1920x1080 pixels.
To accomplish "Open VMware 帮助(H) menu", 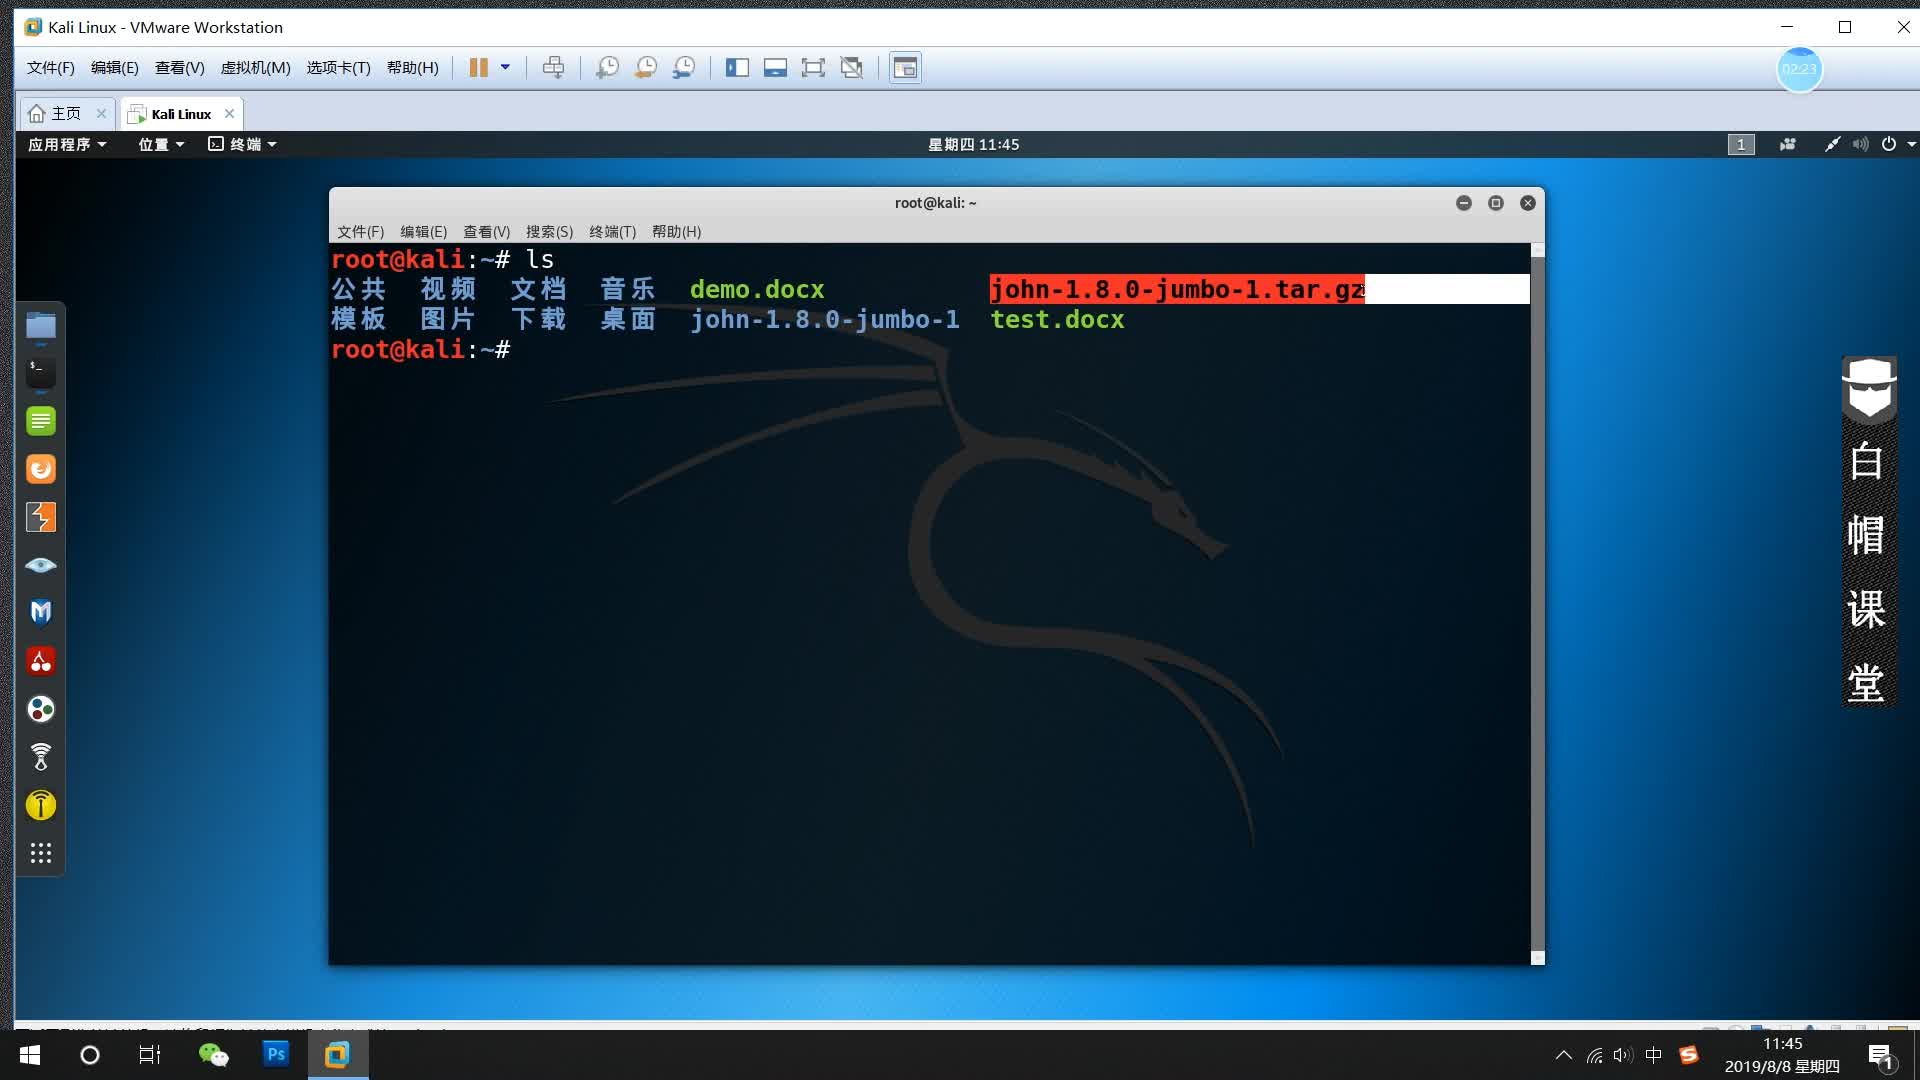I will coord(412,67).
